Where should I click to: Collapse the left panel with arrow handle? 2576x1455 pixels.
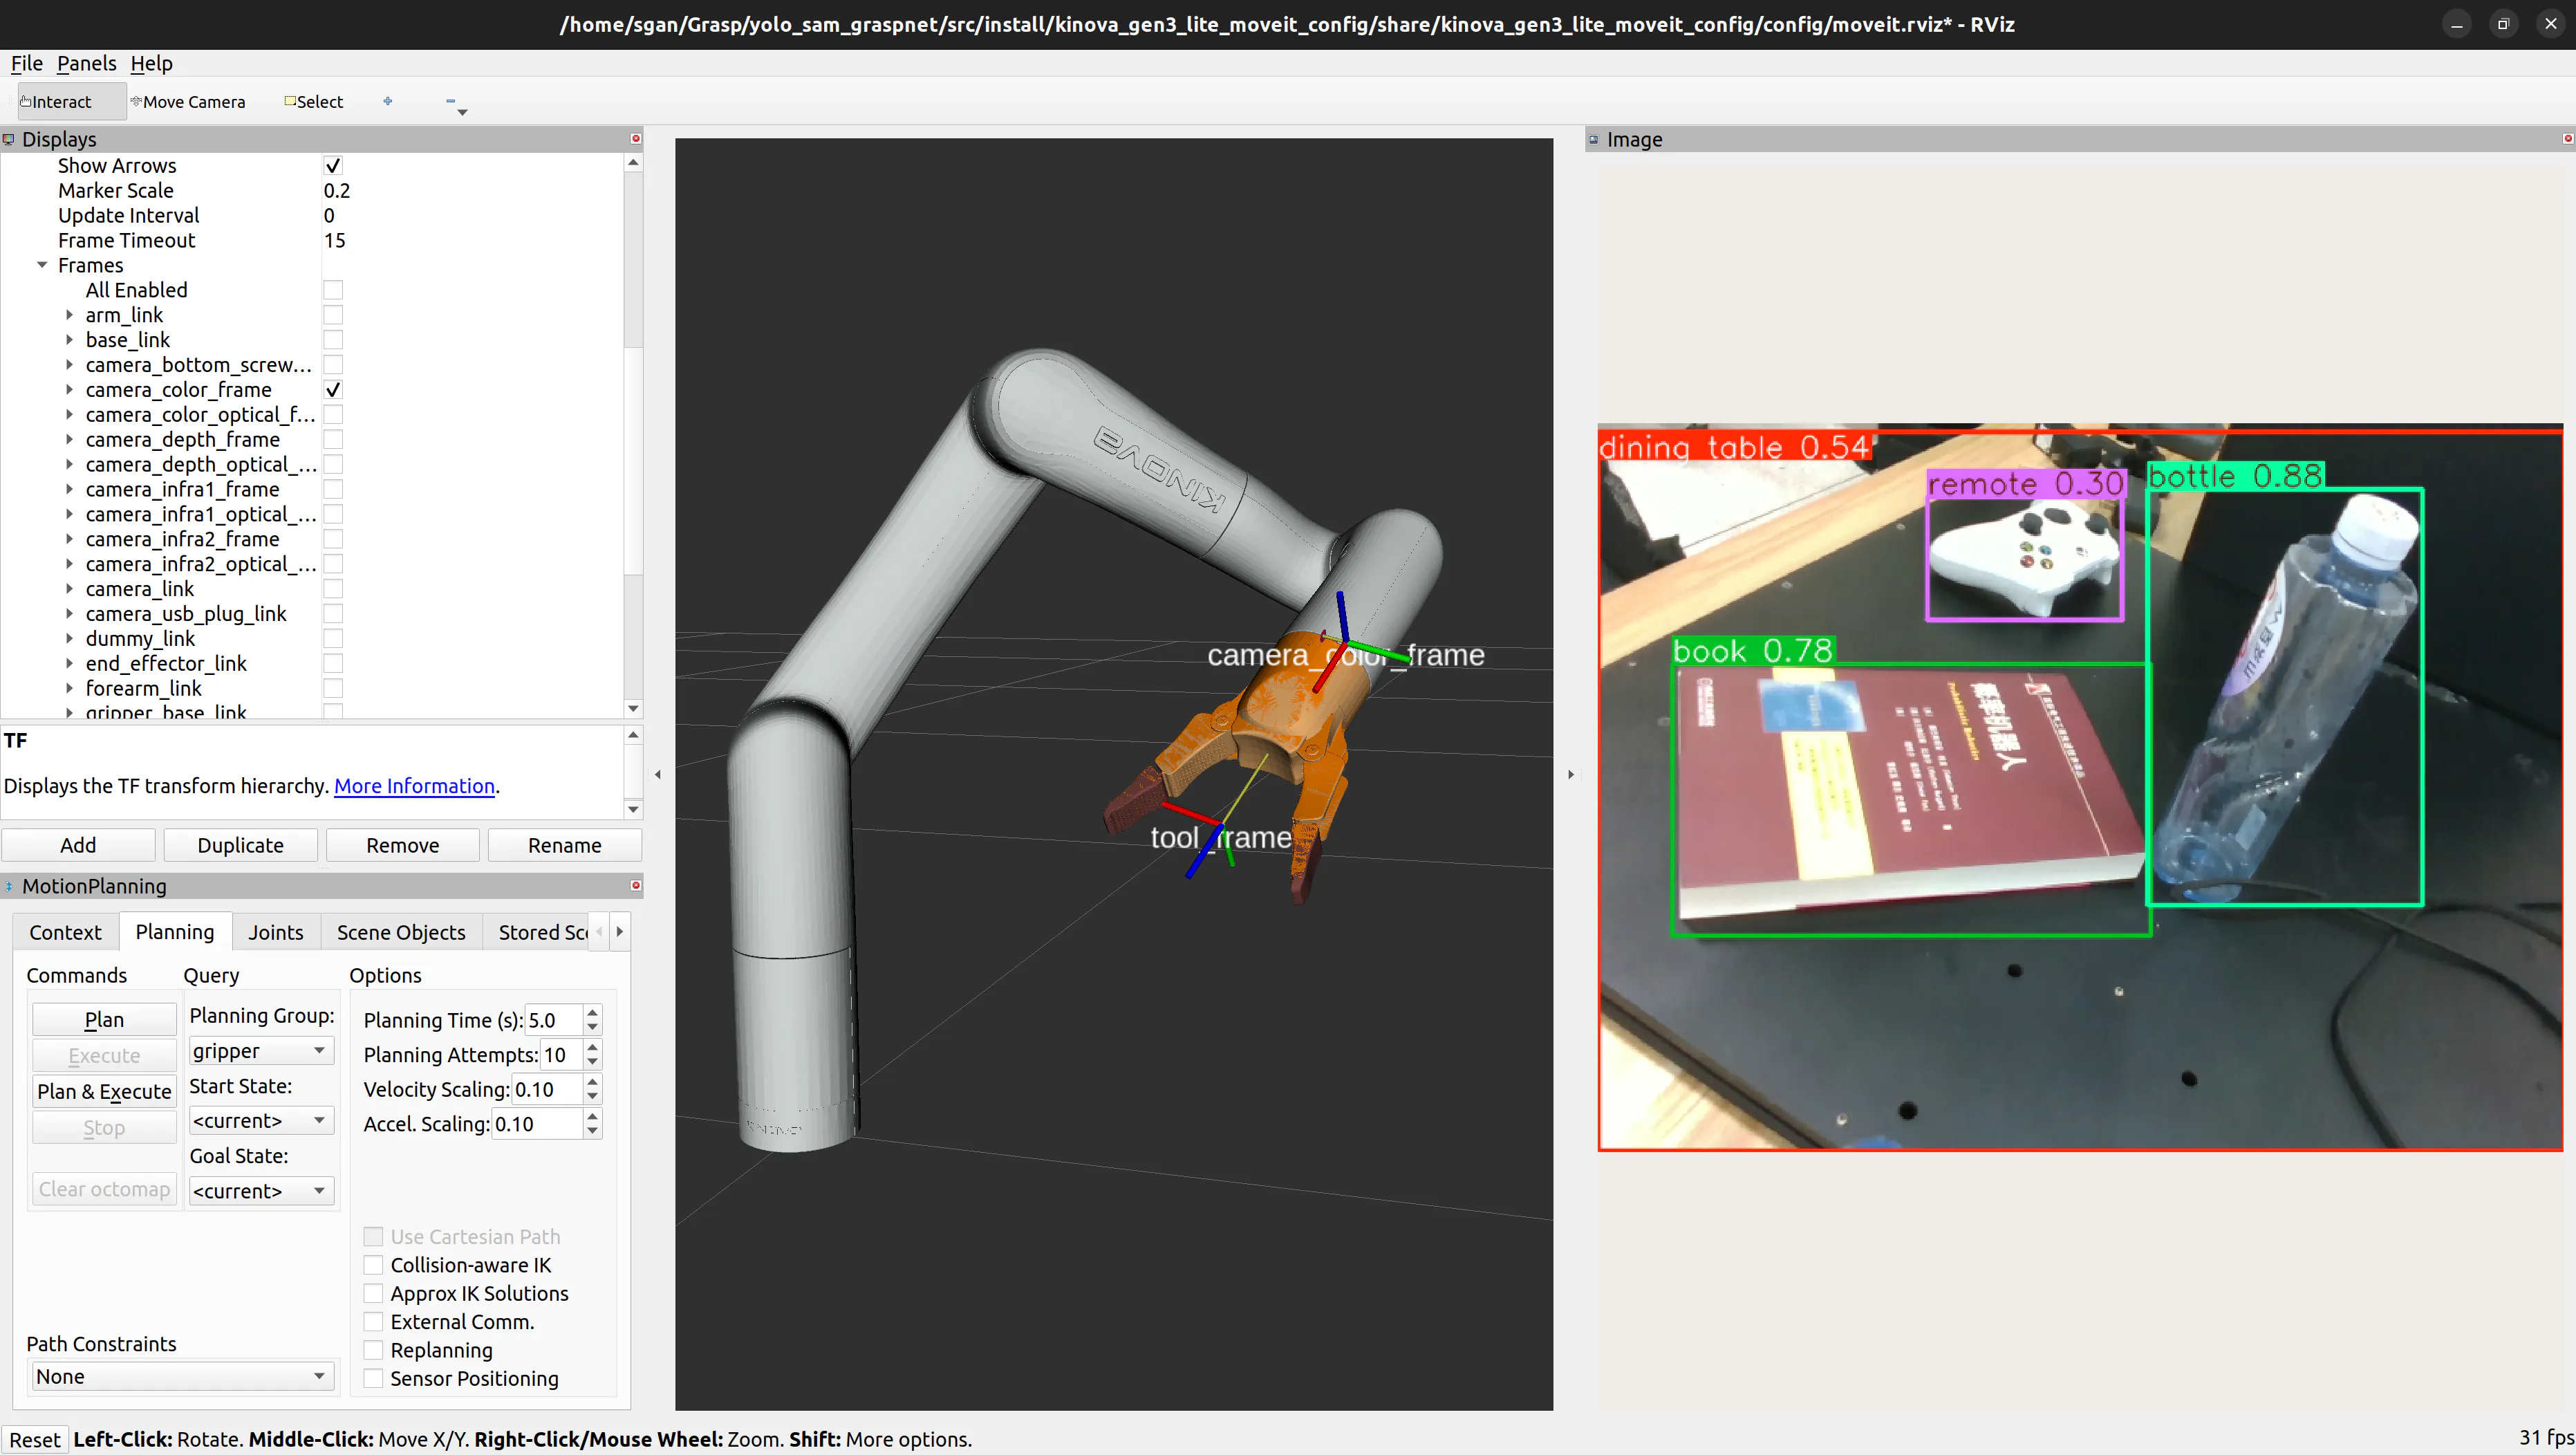click(657, 774)
